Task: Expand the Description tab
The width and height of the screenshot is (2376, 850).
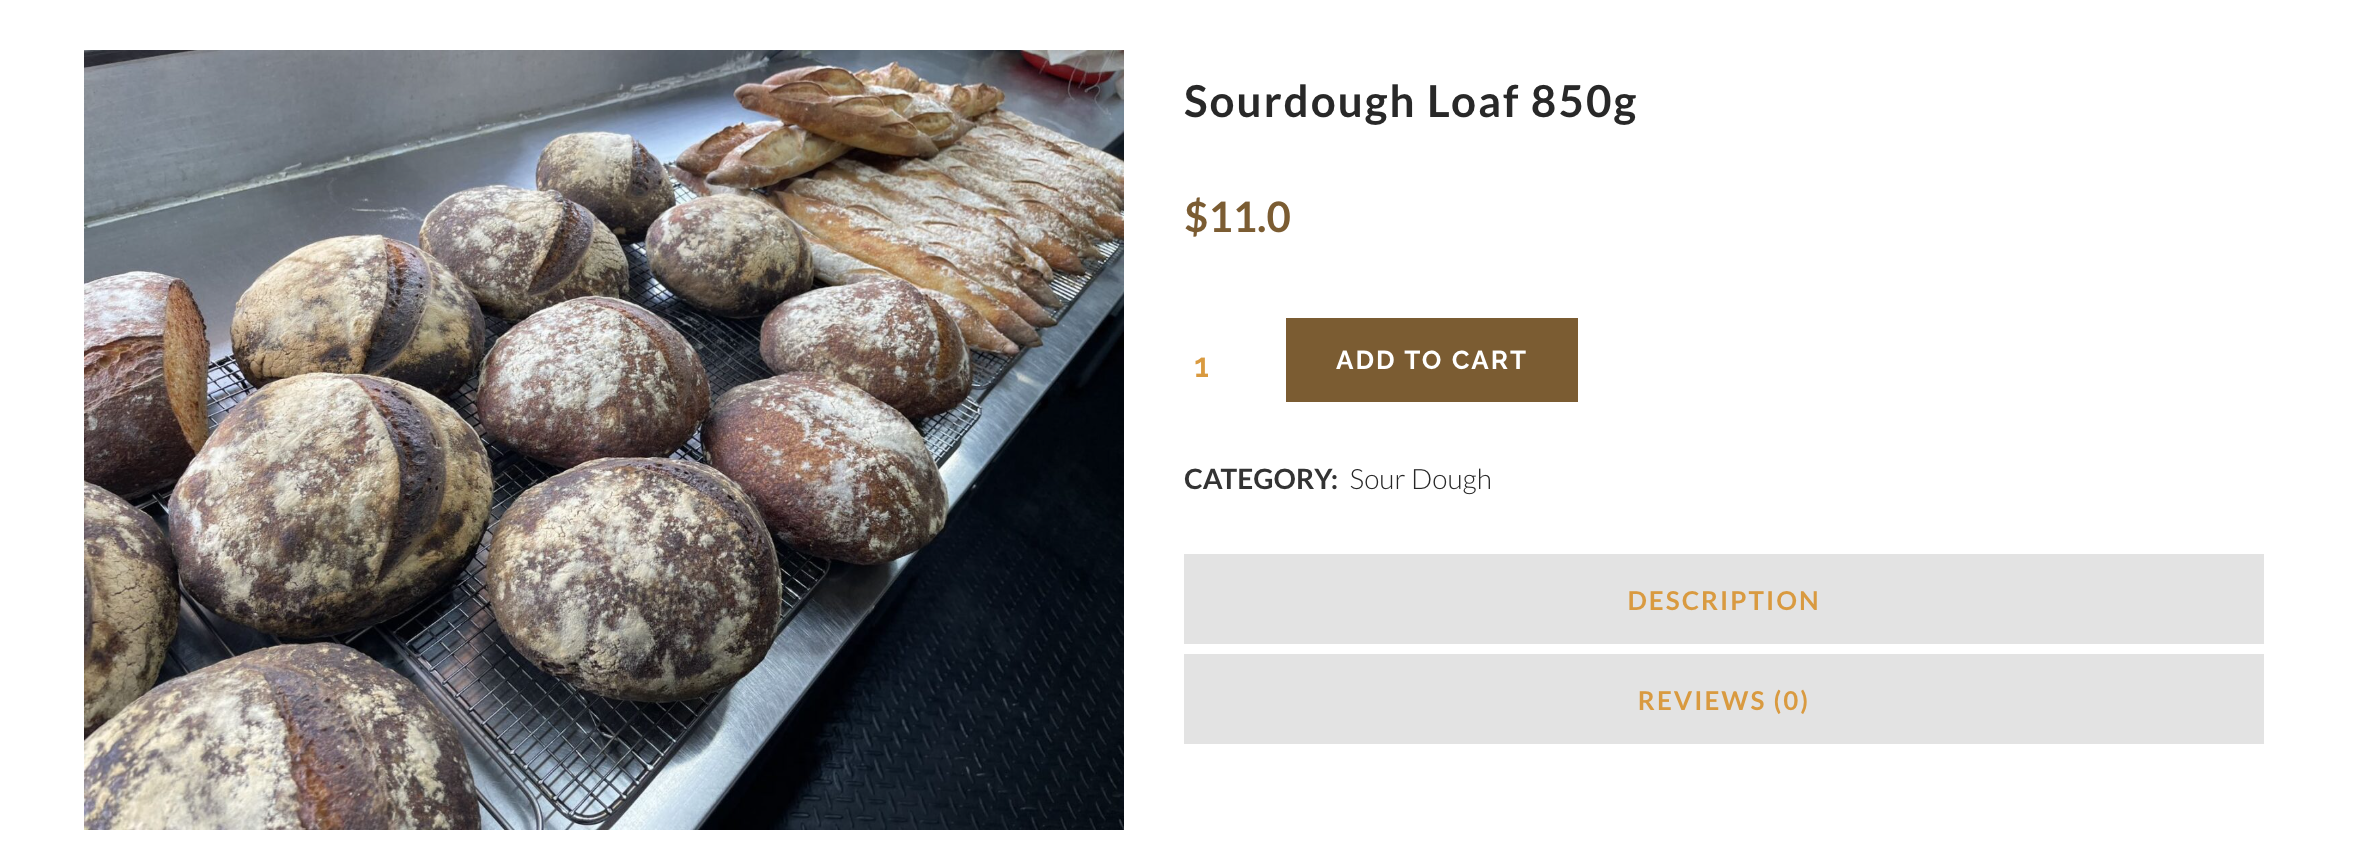Action: tap(1723, 600)
